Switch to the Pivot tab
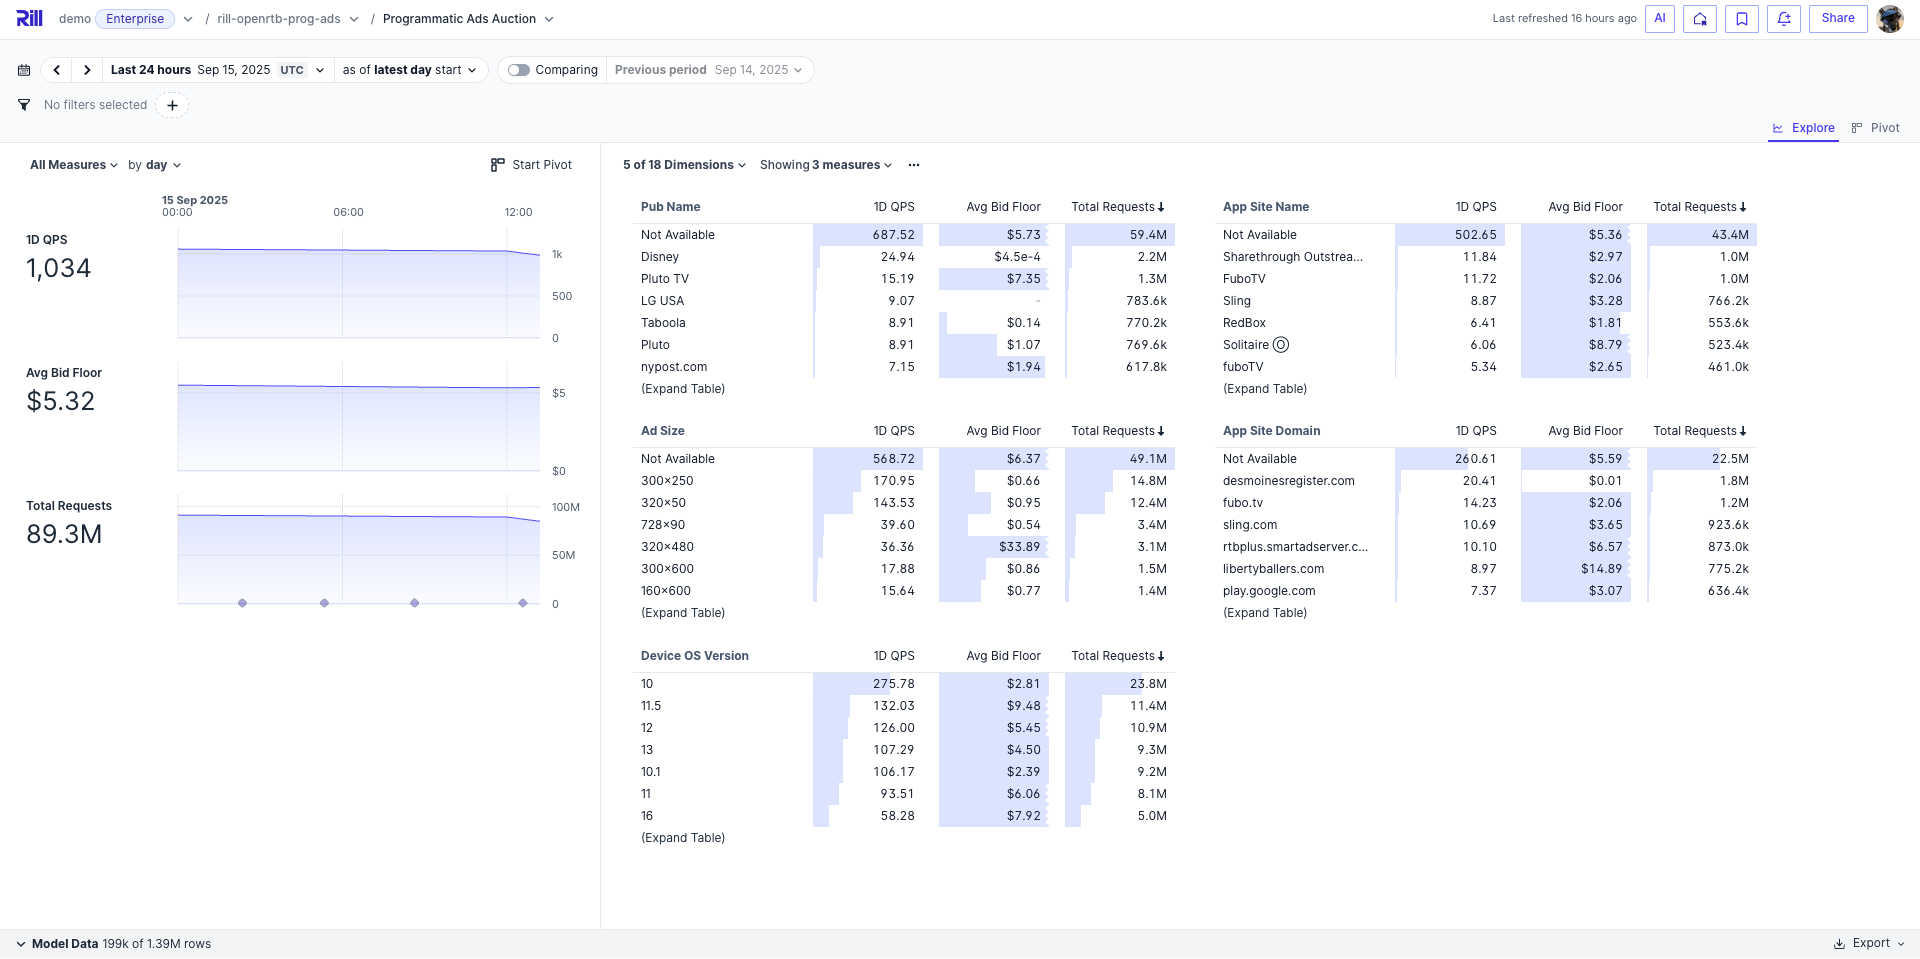Screen dimensions: 1920x959 pos(1875,128)
